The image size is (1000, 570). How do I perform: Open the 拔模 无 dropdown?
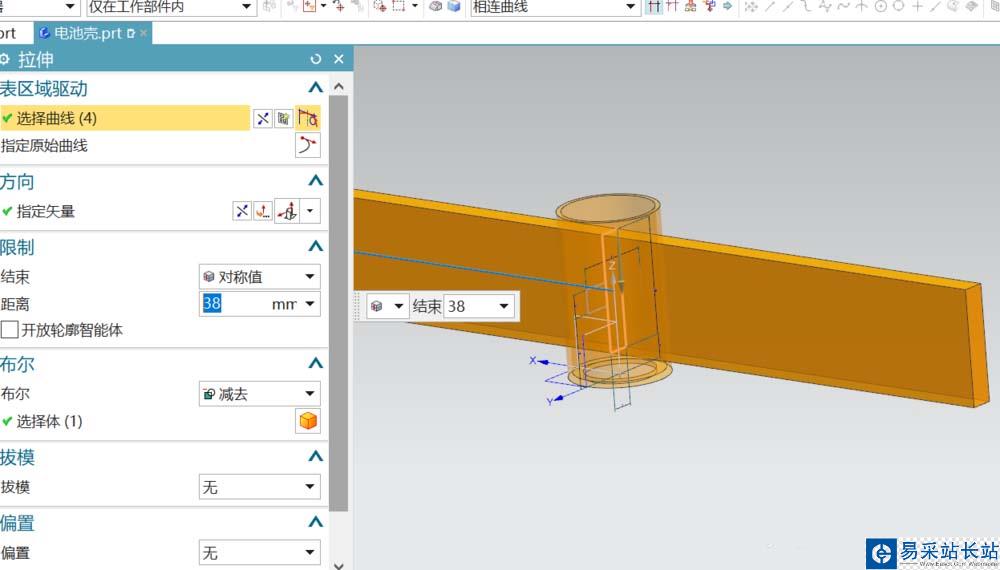(x=260, y=487)
